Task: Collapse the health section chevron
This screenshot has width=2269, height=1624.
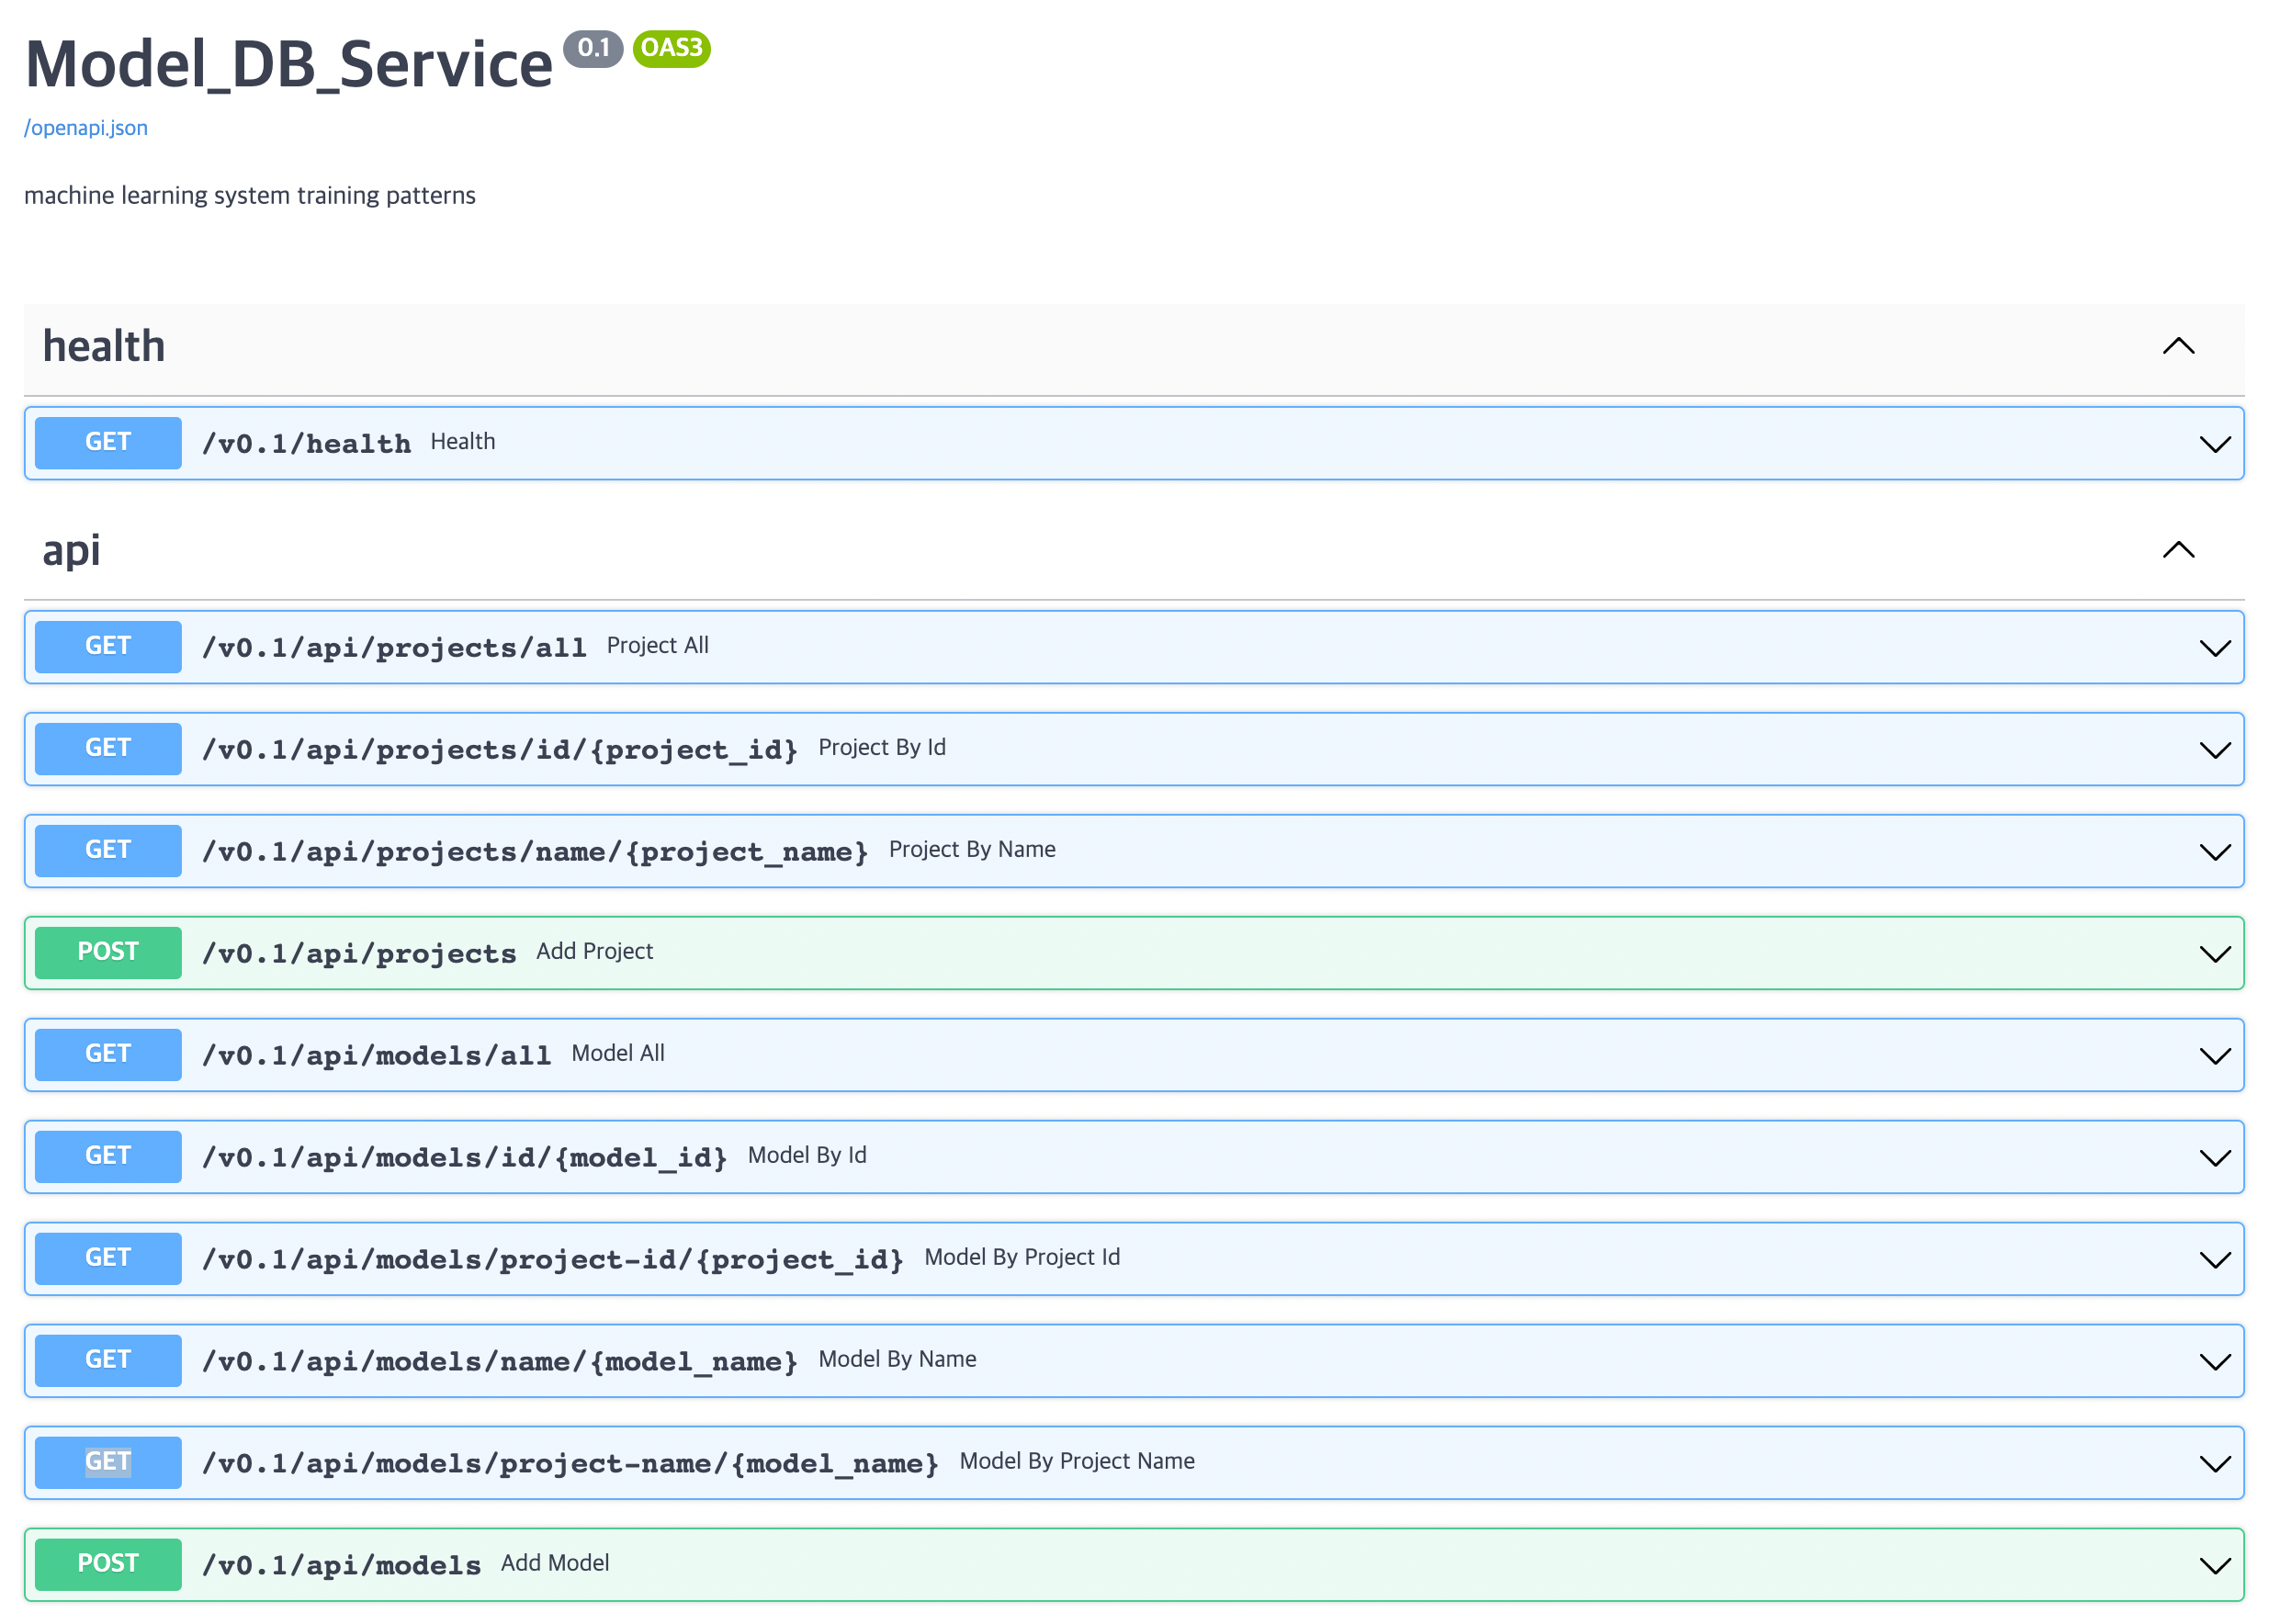Action: coord(2177,346)
